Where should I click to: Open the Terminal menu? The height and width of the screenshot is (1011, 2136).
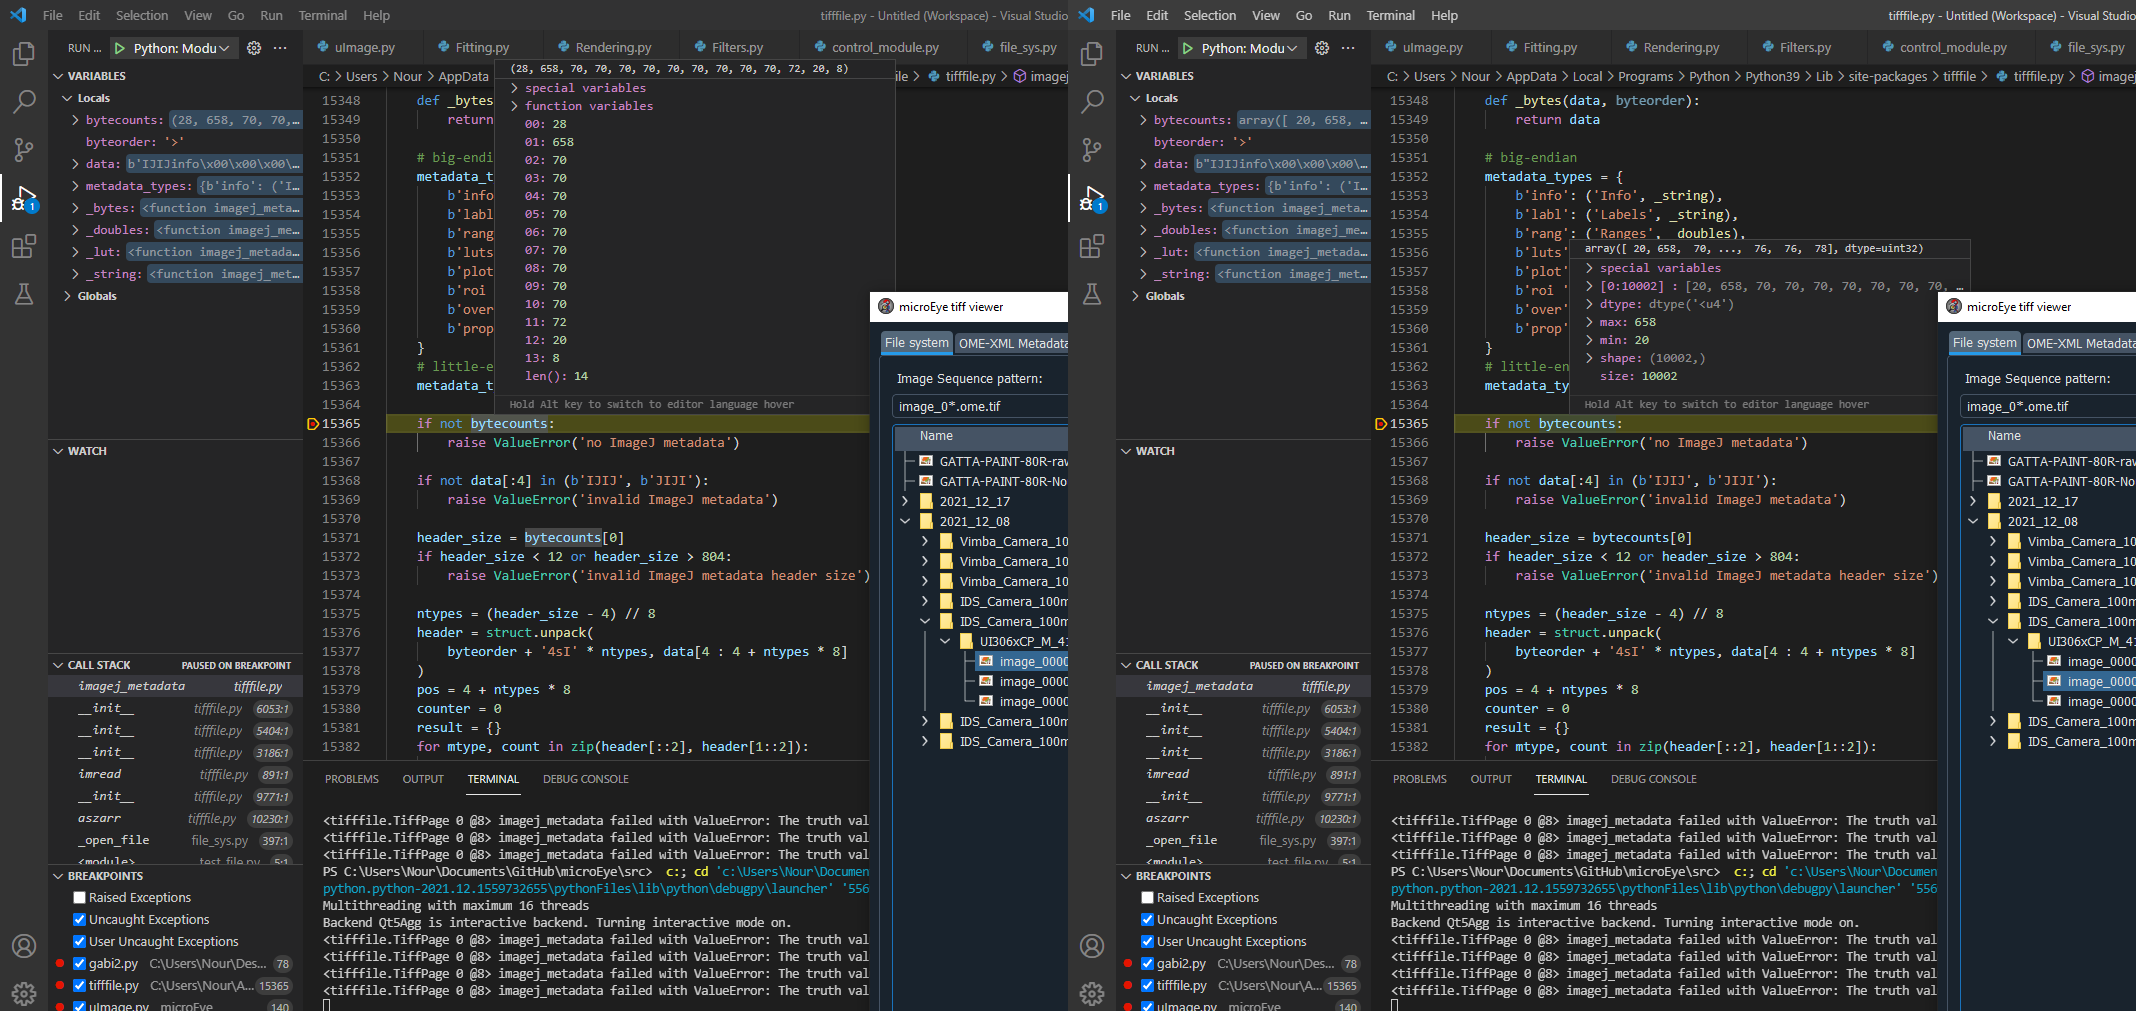(323, 15)
